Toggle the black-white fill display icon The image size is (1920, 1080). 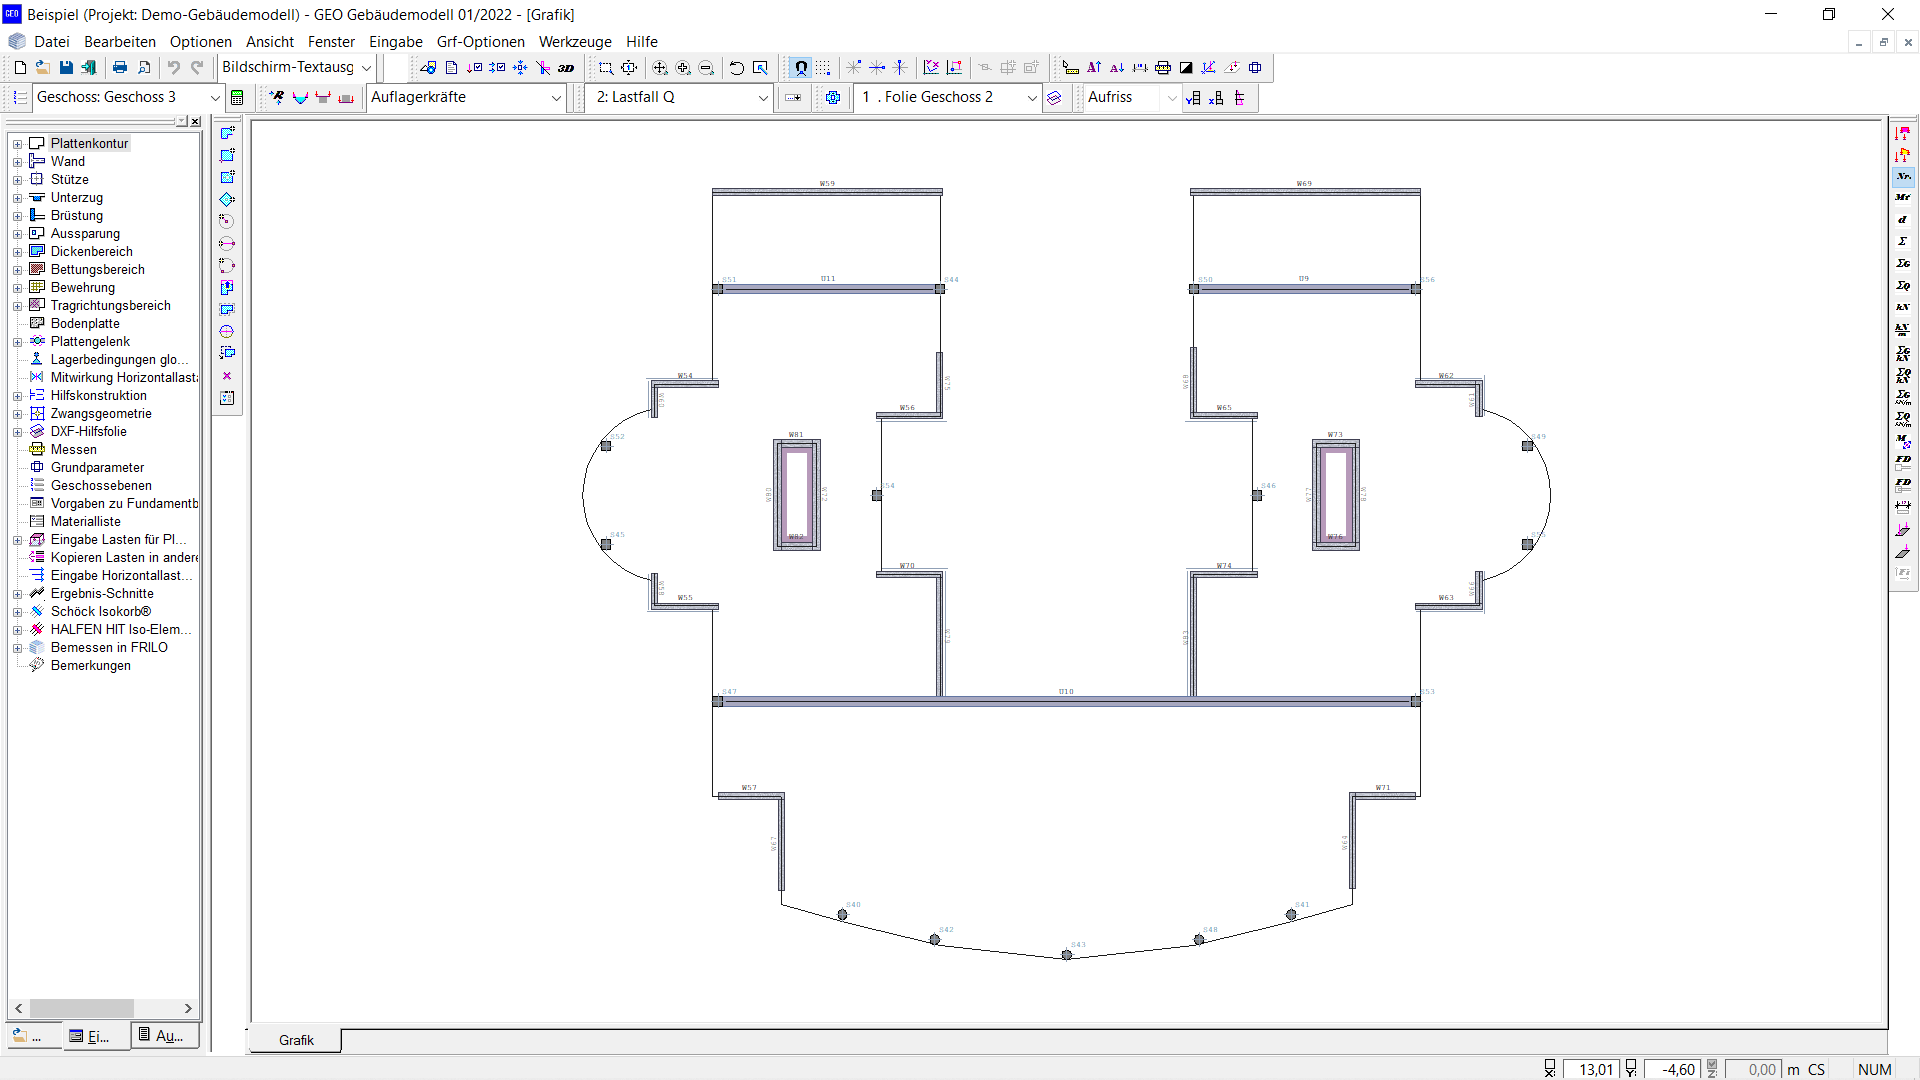tap(1186, 67)
